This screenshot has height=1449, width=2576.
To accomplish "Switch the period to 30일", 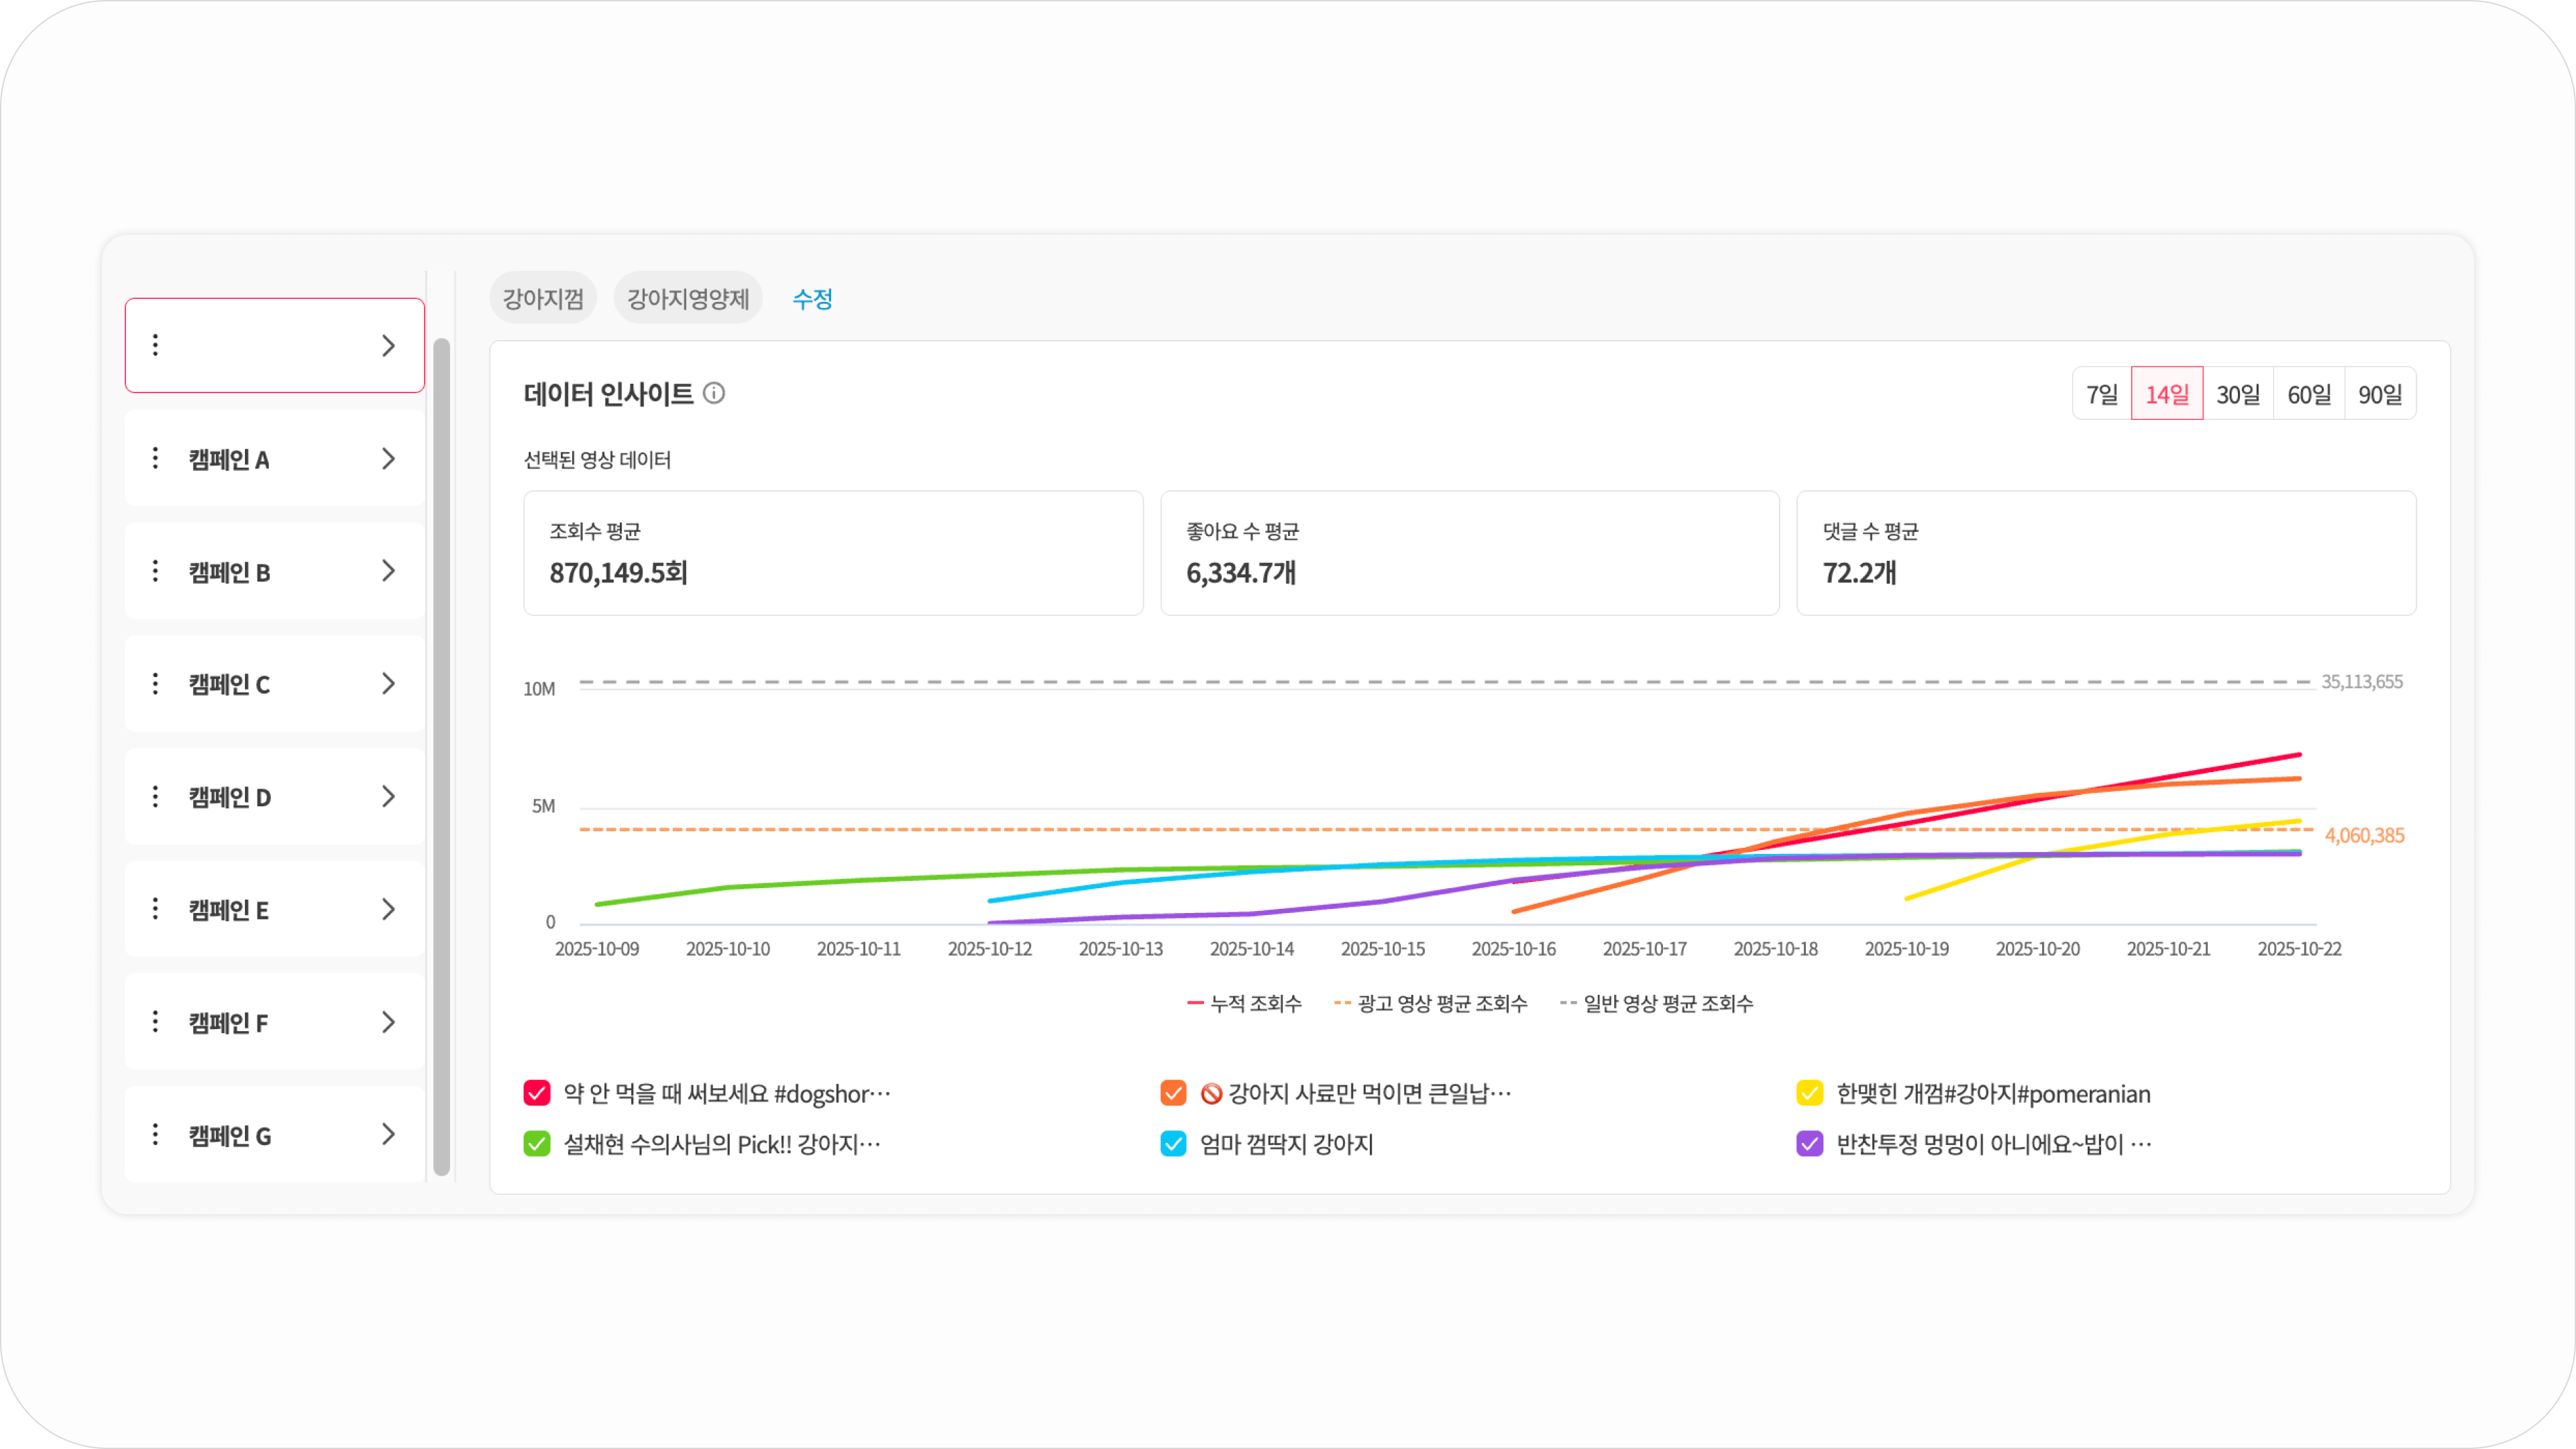I will [x=2238, y=394].
